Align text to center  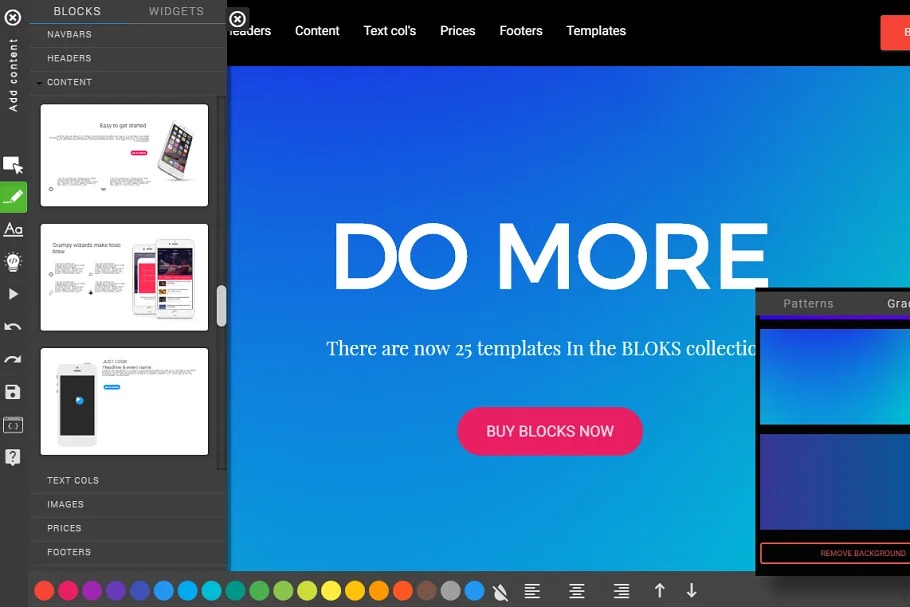pos(576,591)
